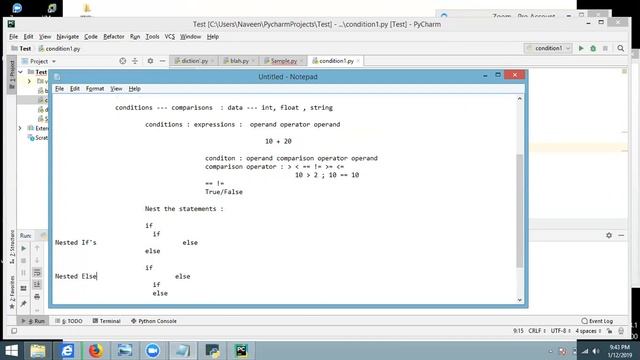Switch to PyCharm via its taskbar icon
Screen dimensions: 640x360
(x=241, y=351)
